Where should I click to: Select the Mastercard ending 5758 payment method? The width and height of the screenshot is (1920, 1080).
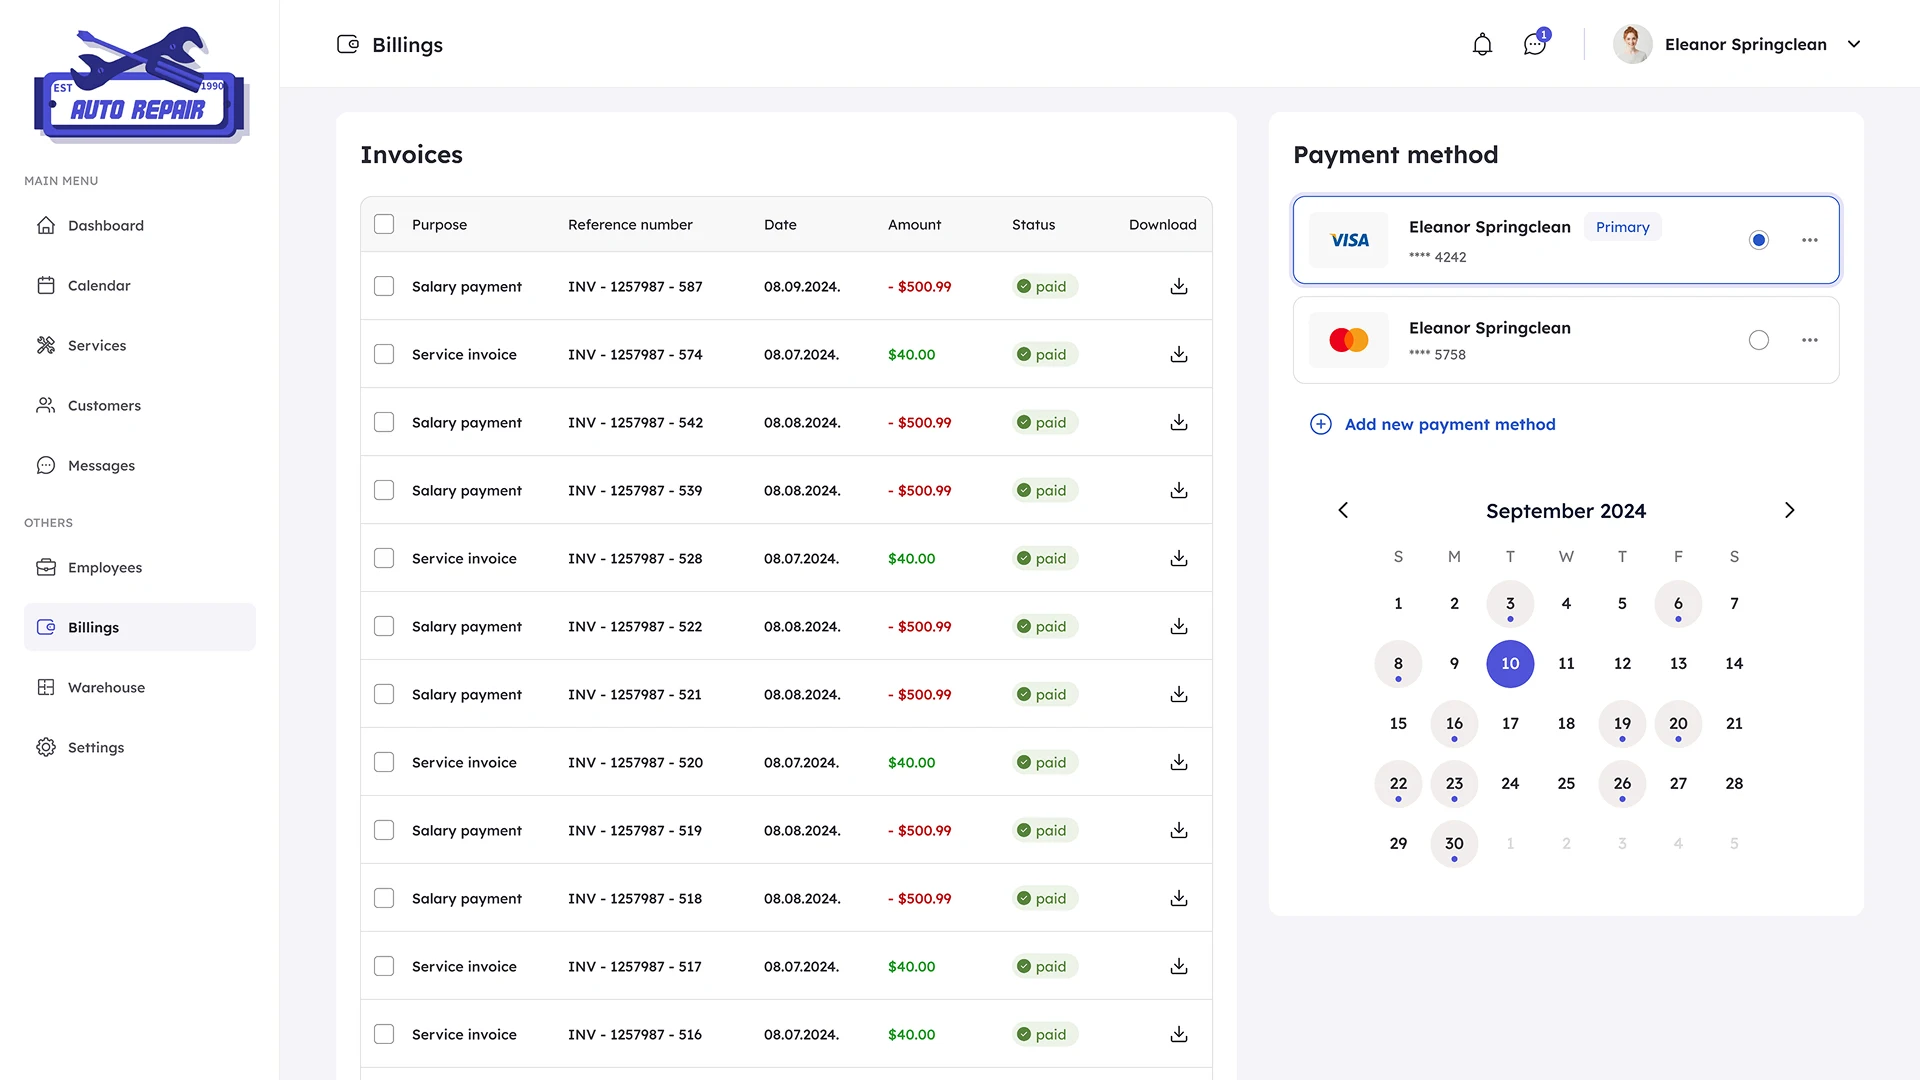(x=1760, y=340)
